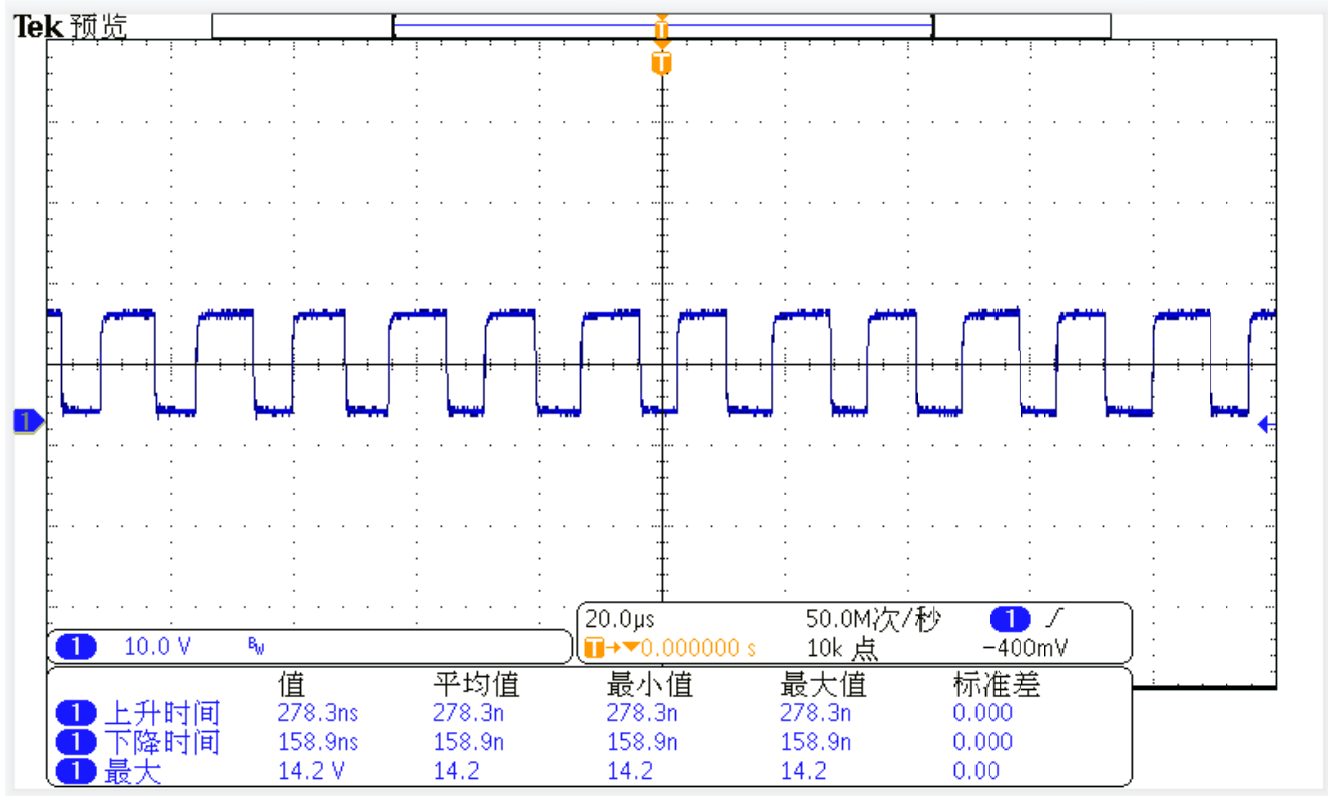Click the 278.3ns rise time value
This screenshot has height=796, width=1333.
pyautogui.click(x=318, y=713)
